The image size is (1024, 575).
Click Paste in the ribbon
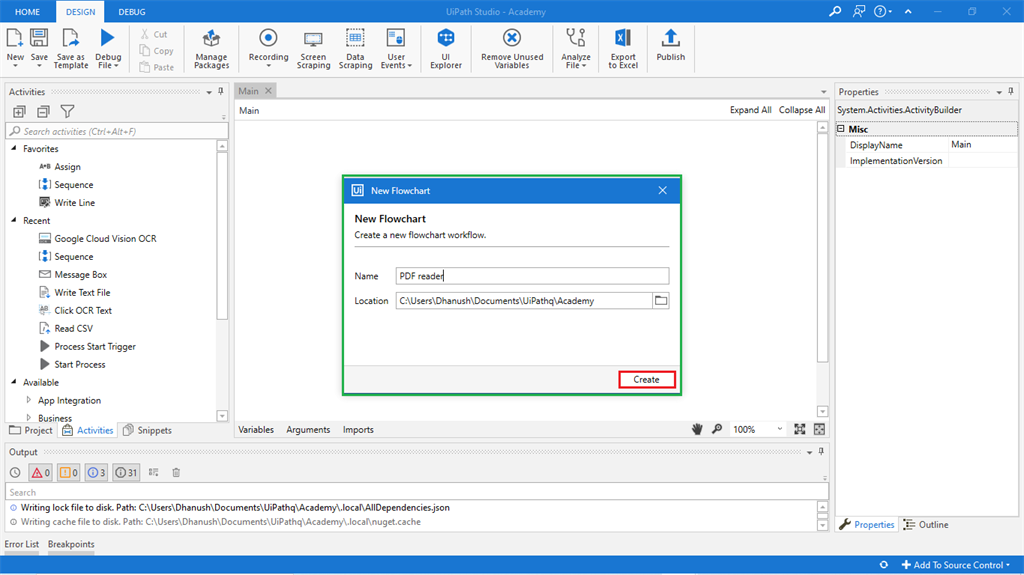[157, 67]
